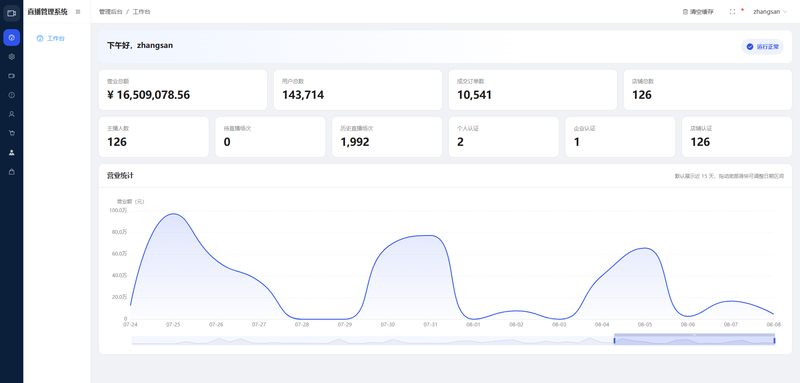Open the alert circle icon in sidebar
The image size is (800, 383).
11,95
